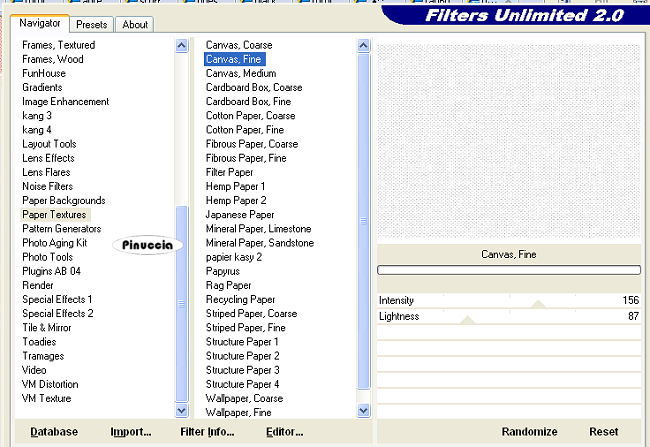Select Canvas, Fine filter
The width and height of the screenshot is (650, 447).
(x=234, y=59)
